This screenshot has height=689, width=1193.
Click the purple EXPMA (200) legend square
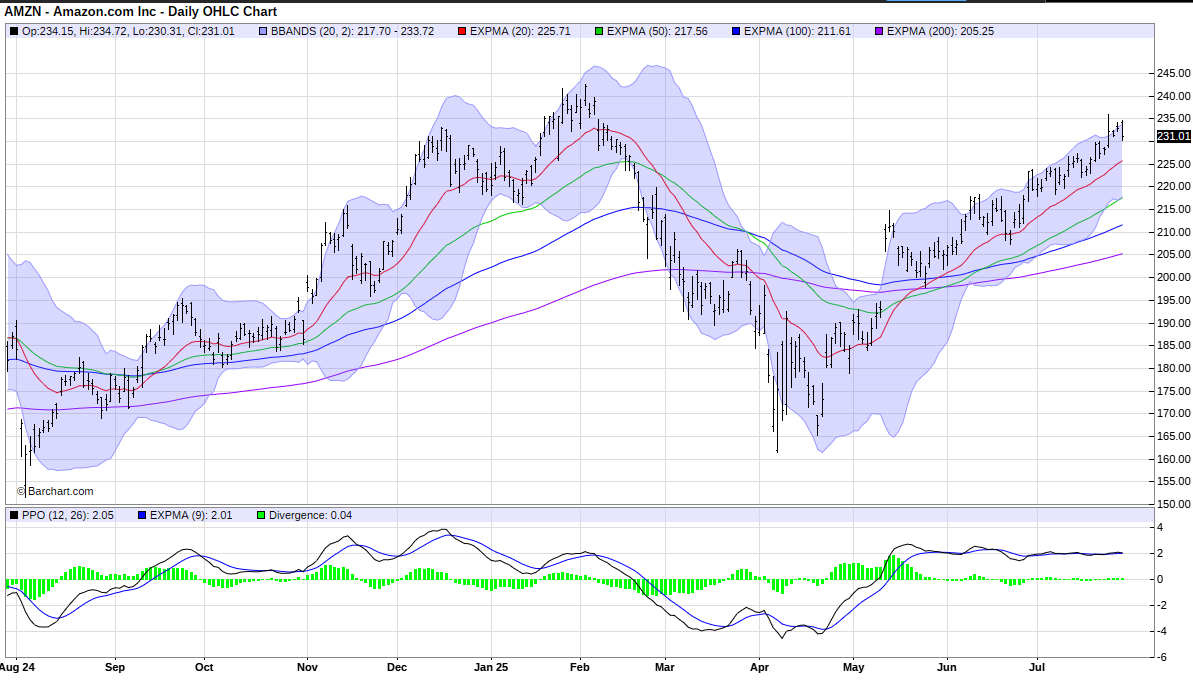(879, 31)
